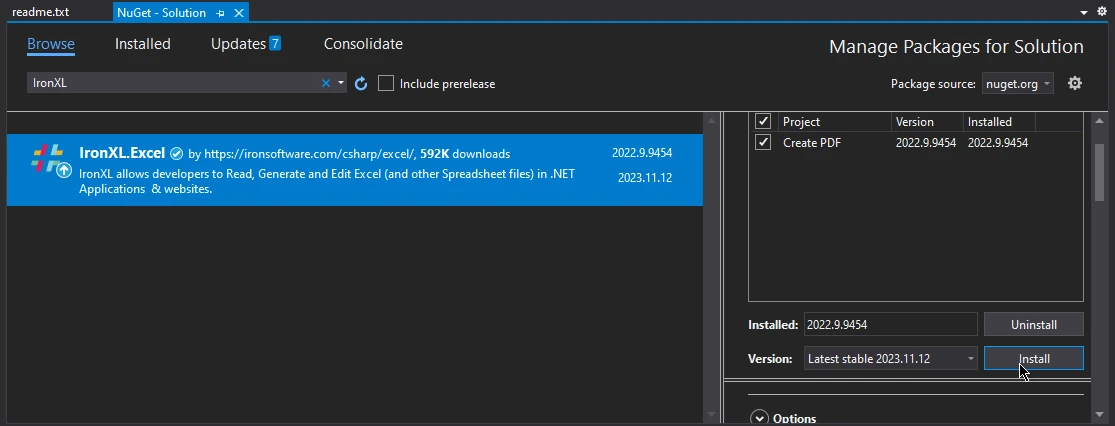Click the refresh icon beside the search box
Image resolution: width=1115 pixels, height=426 pixels.
362,84
